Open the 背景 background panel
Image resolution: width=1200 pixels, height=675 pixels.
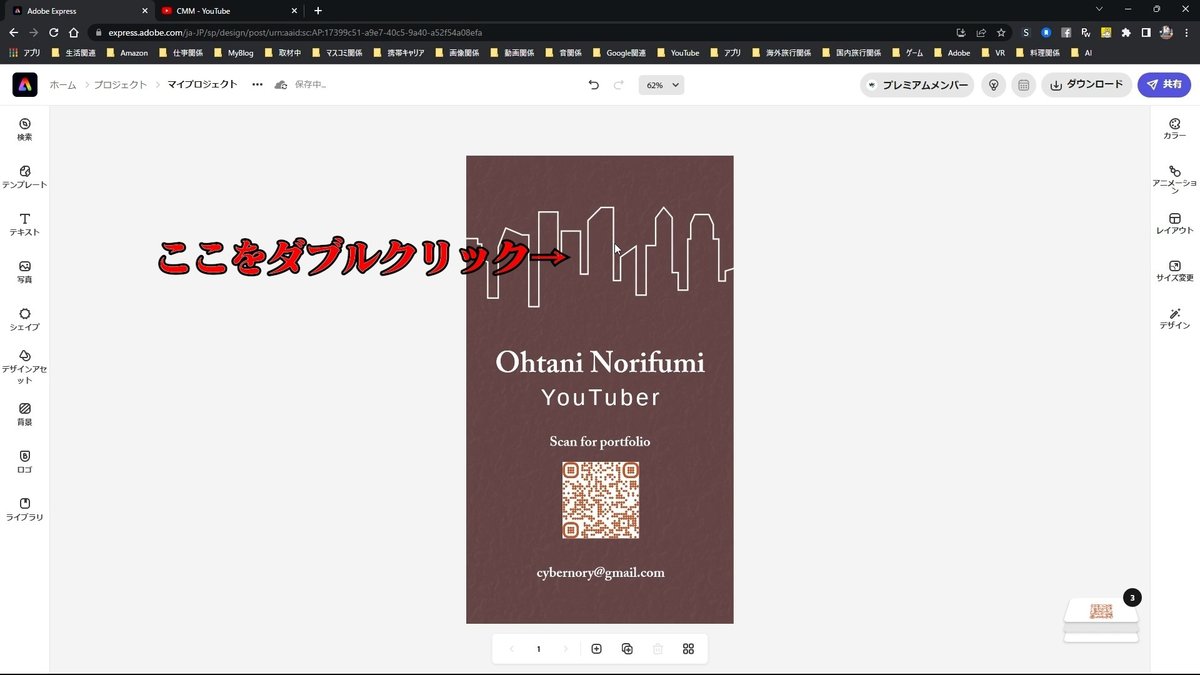pyautogui.click(x=24, y=414)
